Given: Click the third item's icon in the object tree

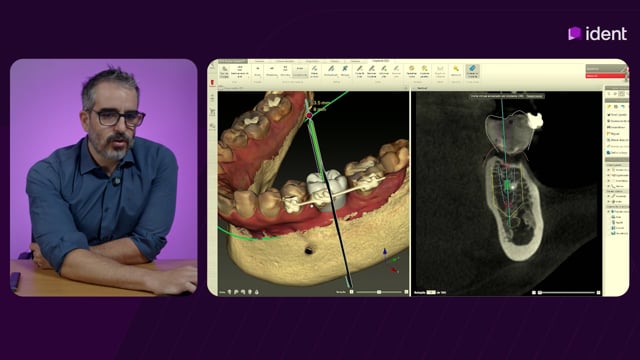Looking at the screenshot, I should (x=614, y=181).
